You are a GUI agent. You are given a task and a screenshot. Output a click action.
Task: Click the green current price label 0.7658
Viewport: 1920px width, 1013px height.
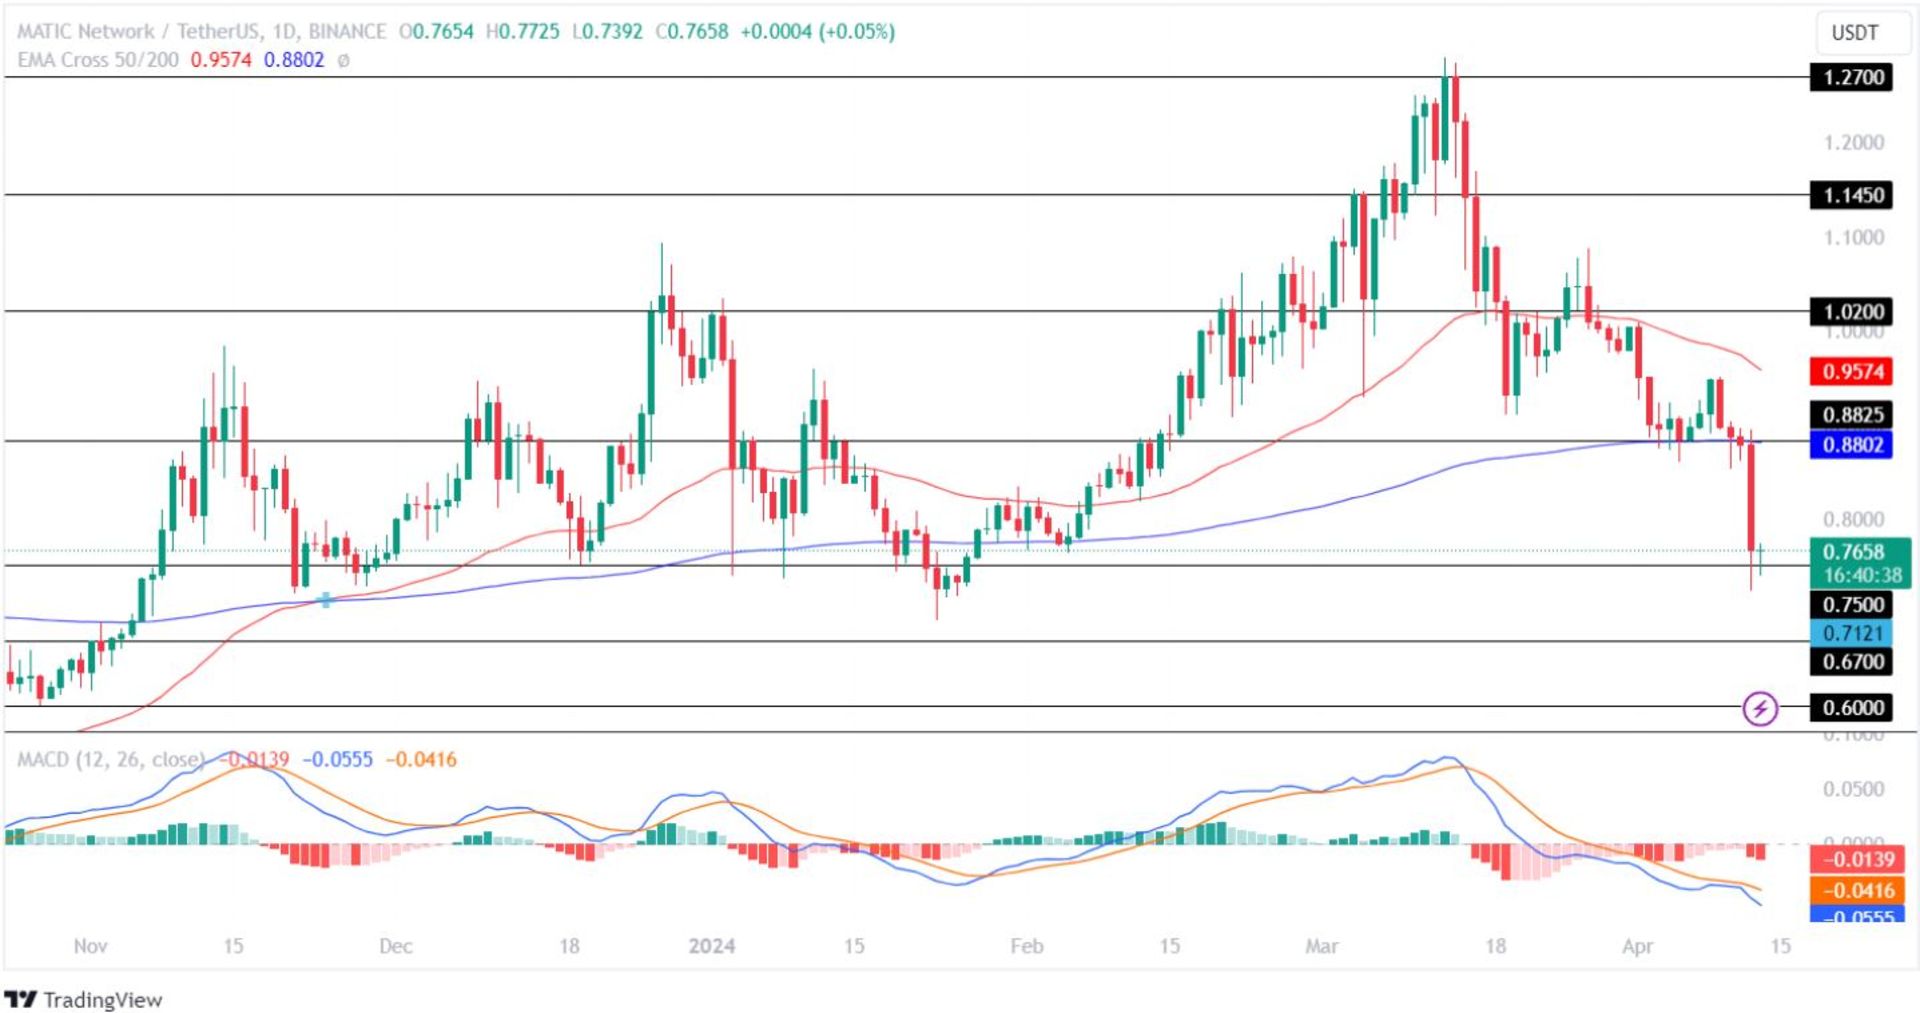1853,552
